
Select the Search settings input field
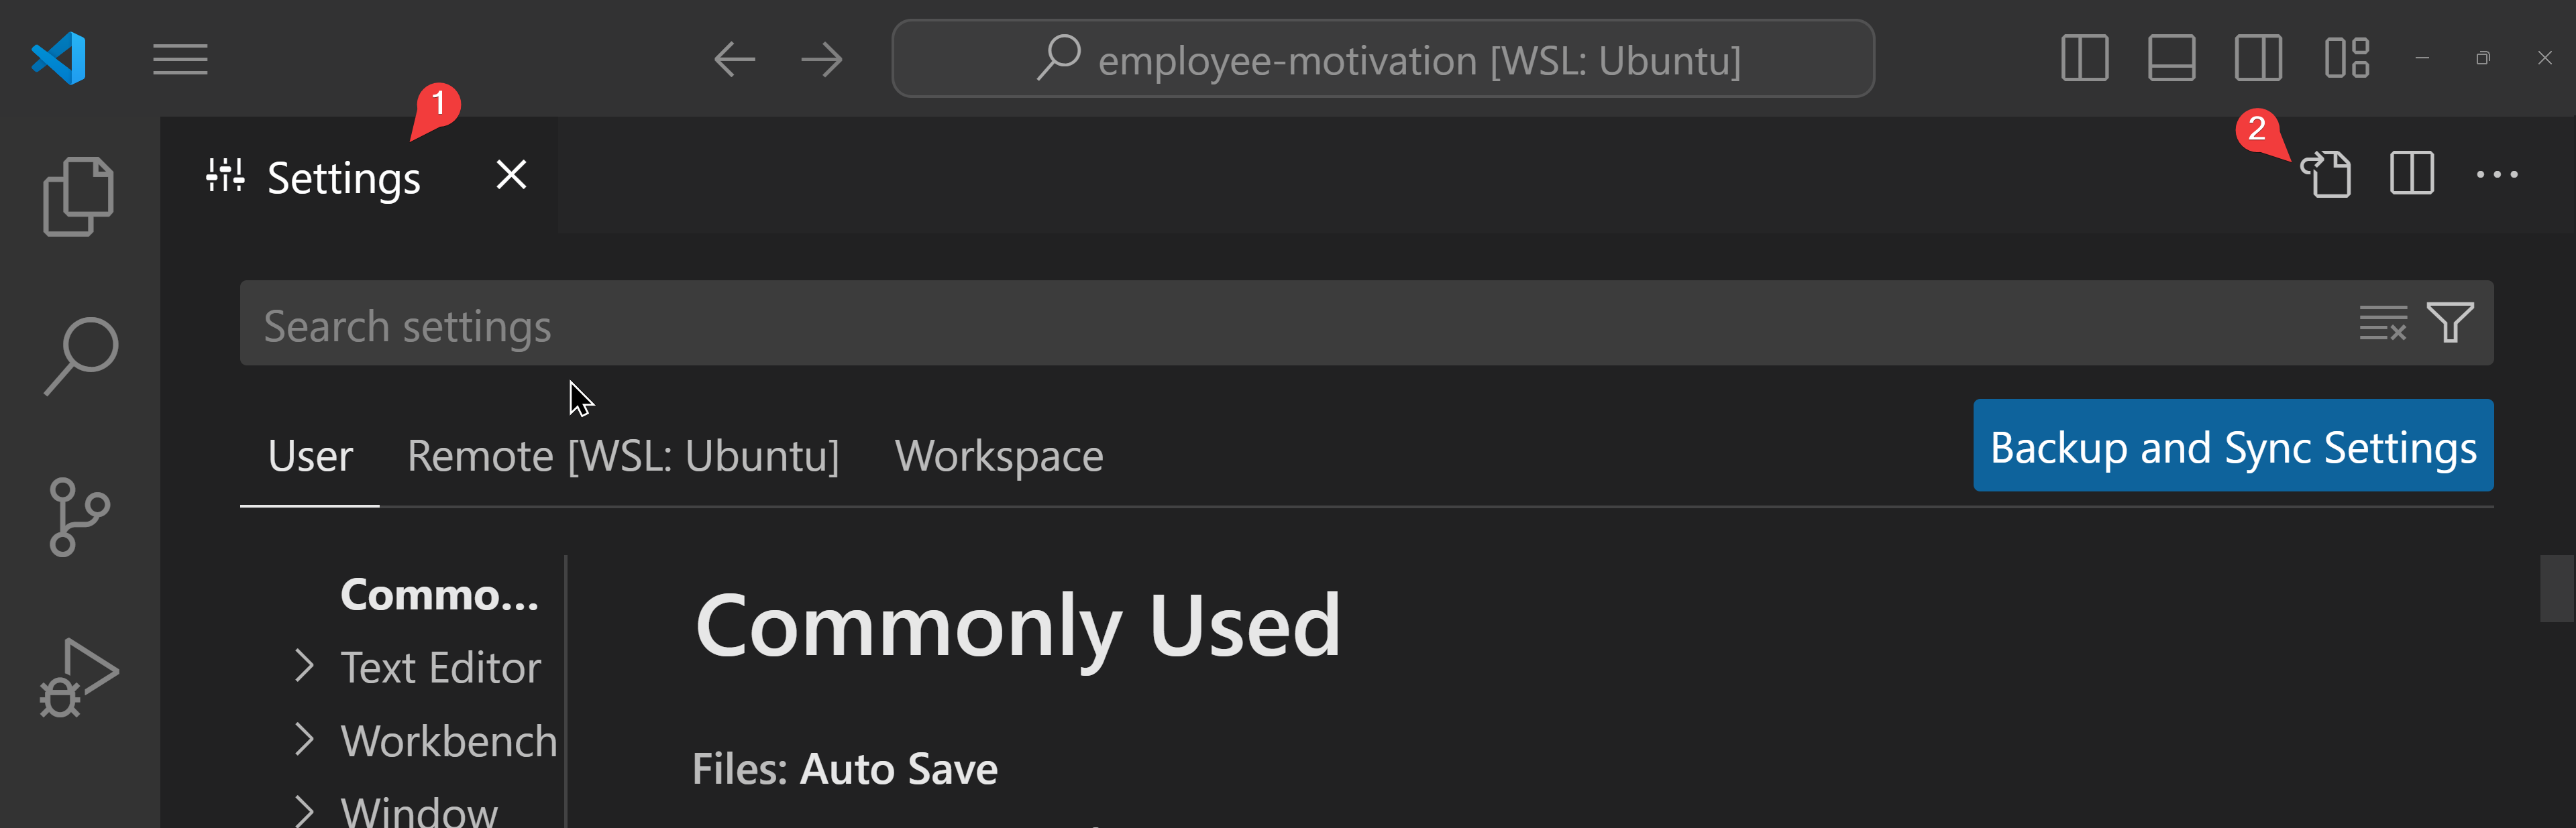pyautogui.click(x=1289, y=324)
